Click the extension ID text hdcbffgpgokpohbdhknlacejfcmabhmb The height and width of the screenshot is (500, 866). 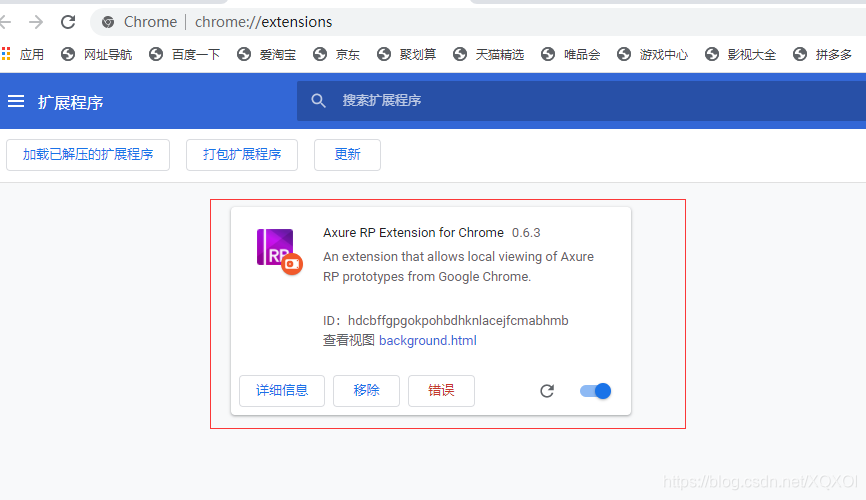tap(458, 320)
